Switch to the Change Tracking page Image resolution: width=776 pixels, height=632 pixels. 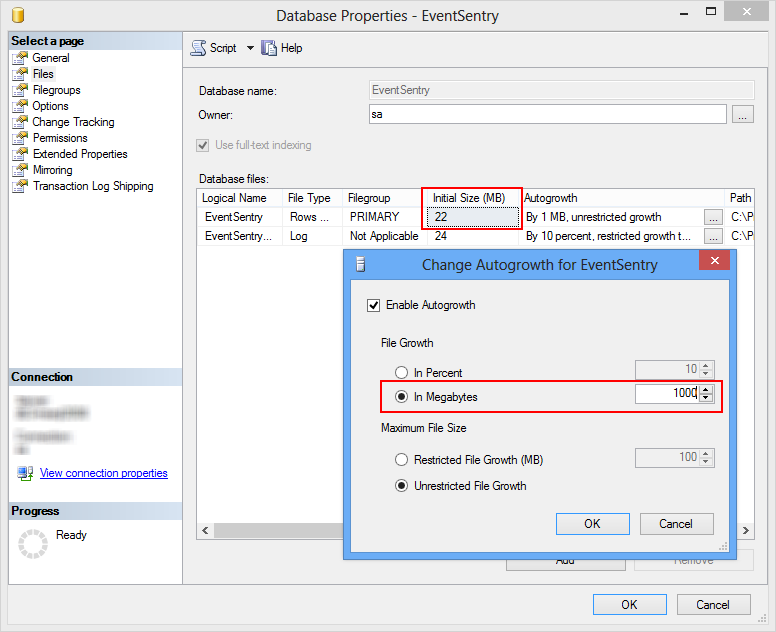(73, 122)
